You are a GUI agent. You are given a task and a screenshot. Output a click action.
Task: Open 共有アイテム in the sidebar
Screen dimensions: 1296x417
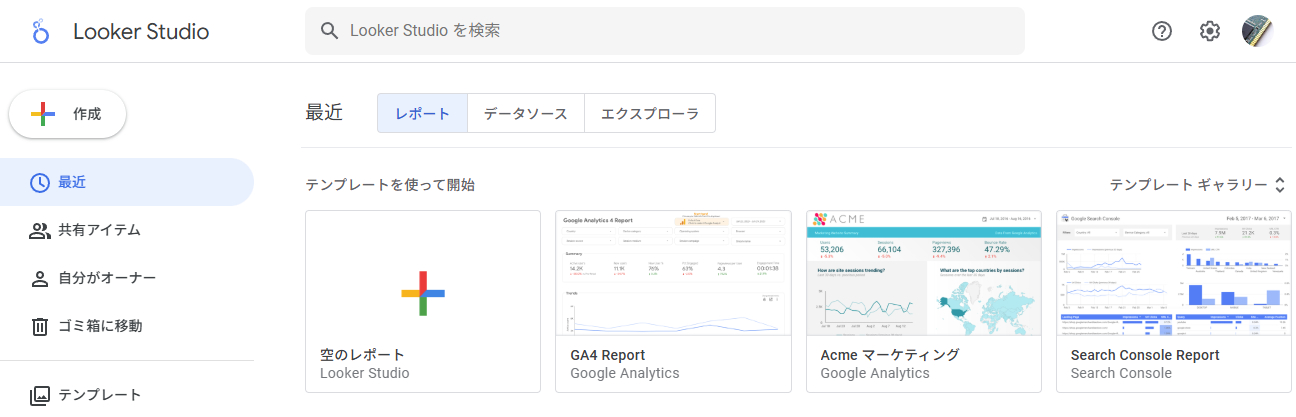tap(127, 230)
